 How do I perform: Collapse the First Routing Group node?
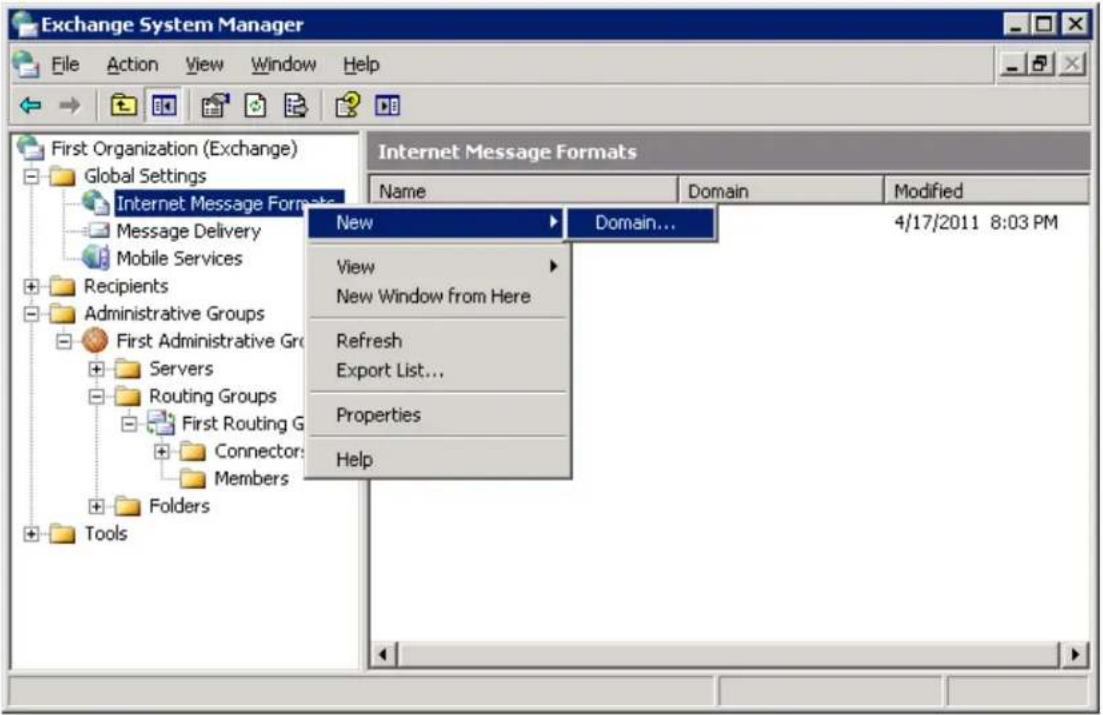129,424
